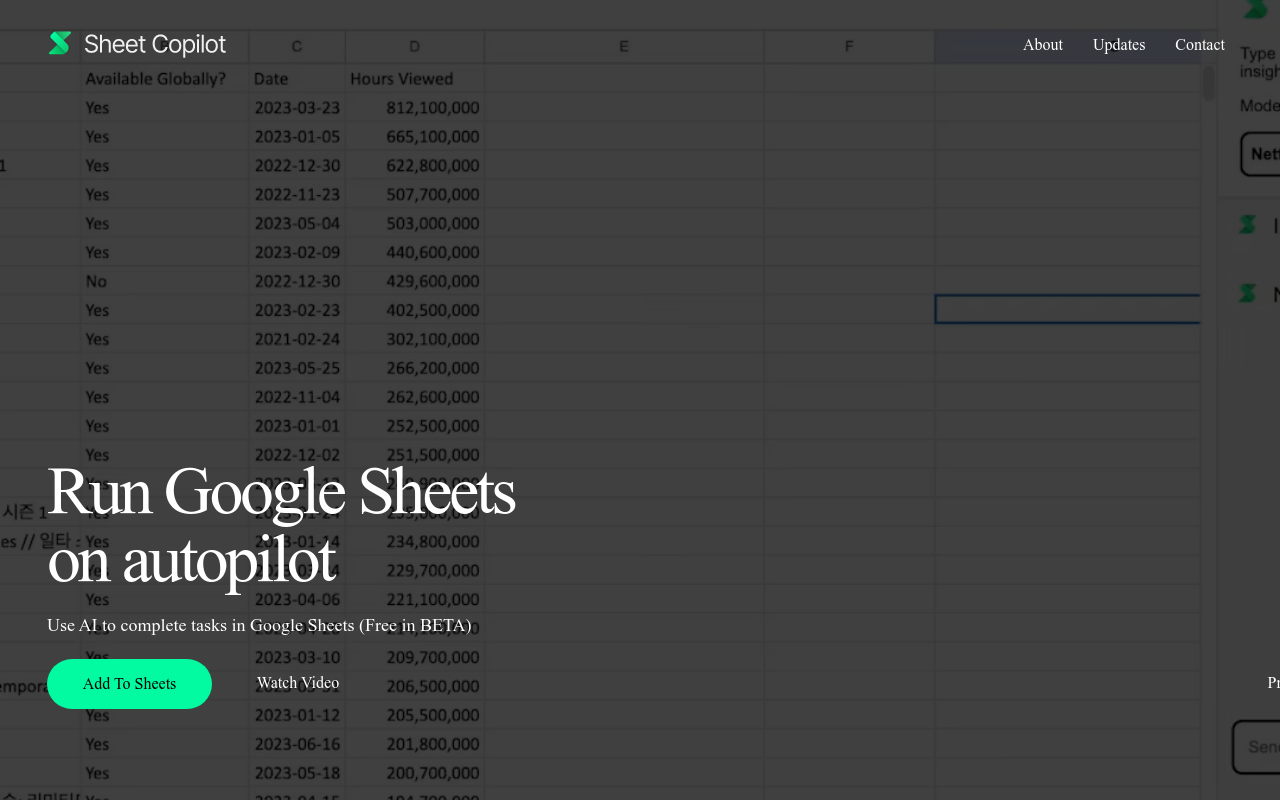Click the Sheet Copilot brand name
This screenshot has height=800, width=1280.
(x=155, y=44)
